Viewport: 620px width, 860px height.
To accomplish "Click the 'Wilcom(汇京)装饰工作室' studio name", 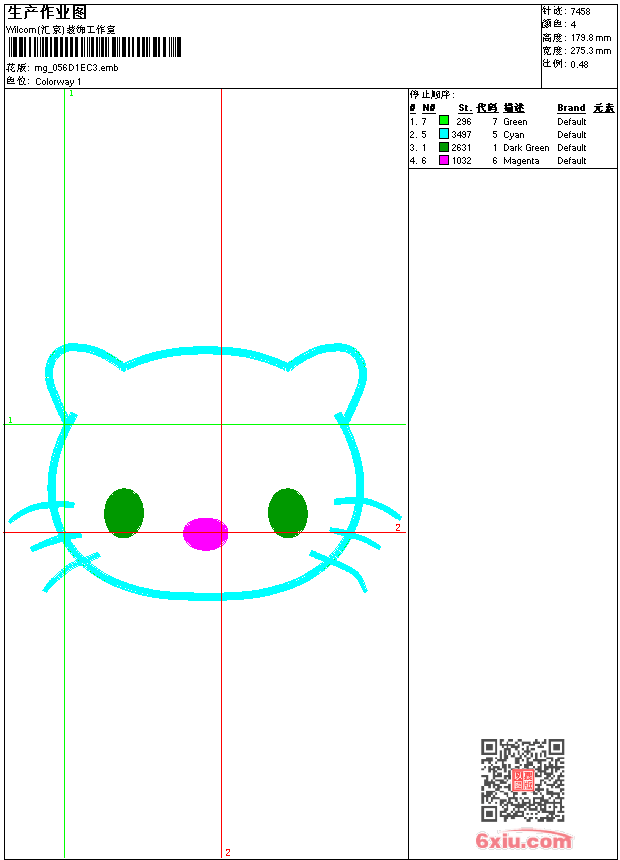I will pos(61,30).
